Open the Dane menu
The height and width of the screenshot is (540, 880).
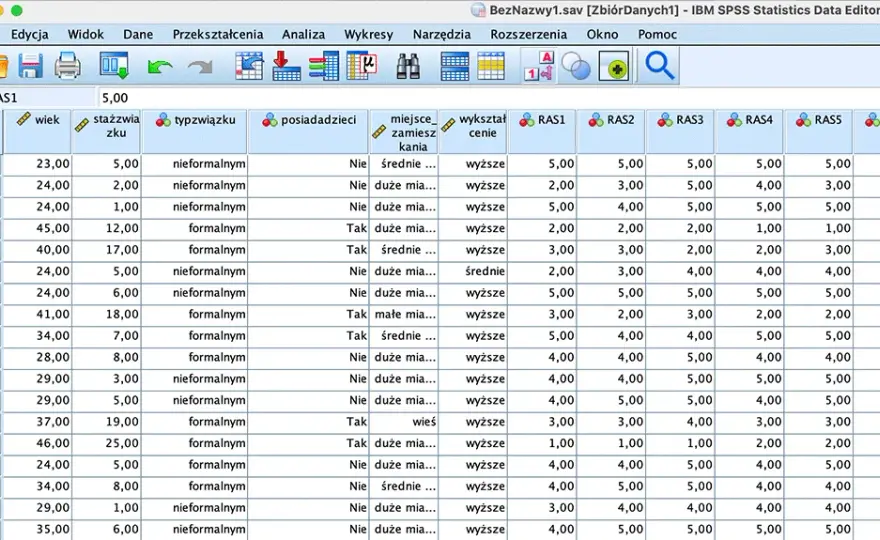coord(138,34)
